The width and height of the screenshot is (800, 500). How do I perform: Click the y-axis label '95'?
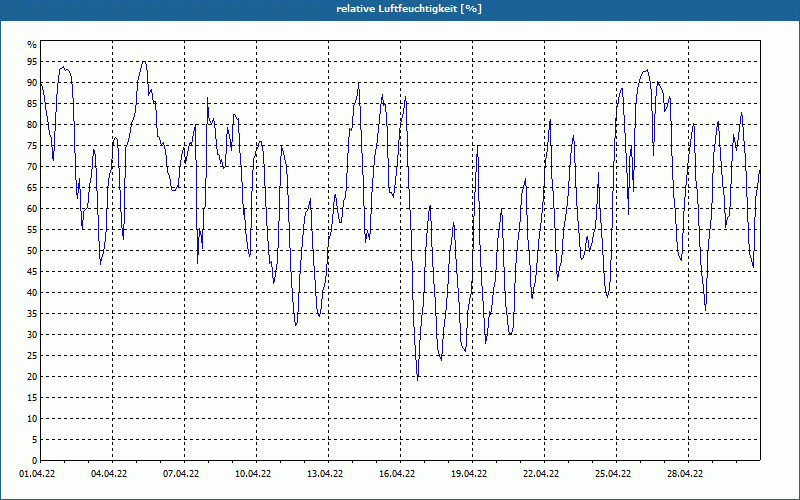32,62
